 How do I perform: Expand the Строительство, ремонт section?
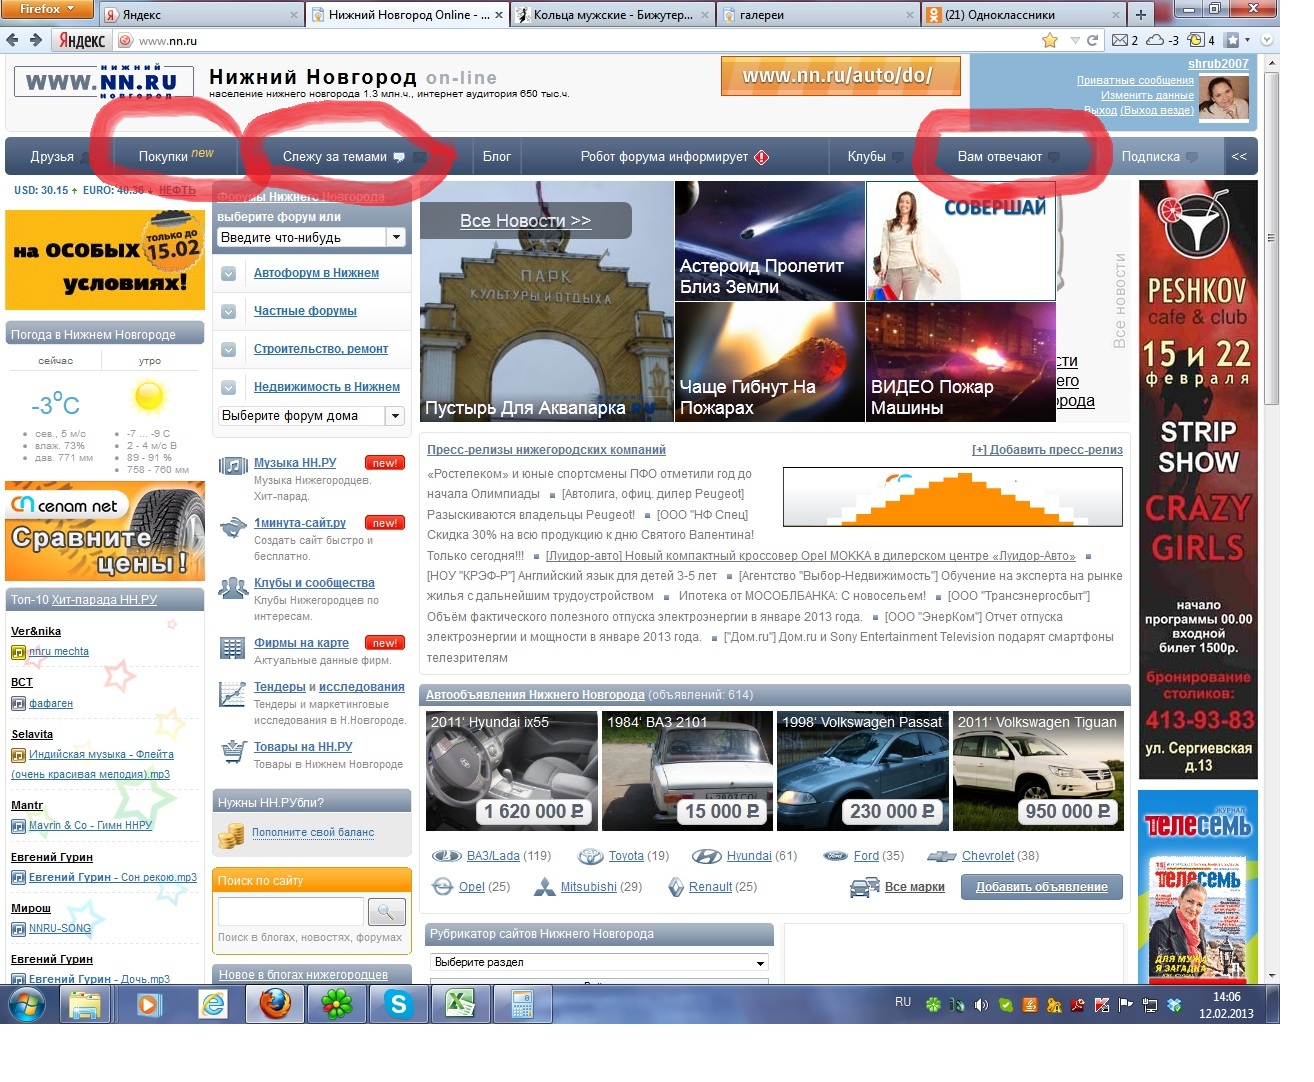228,349
